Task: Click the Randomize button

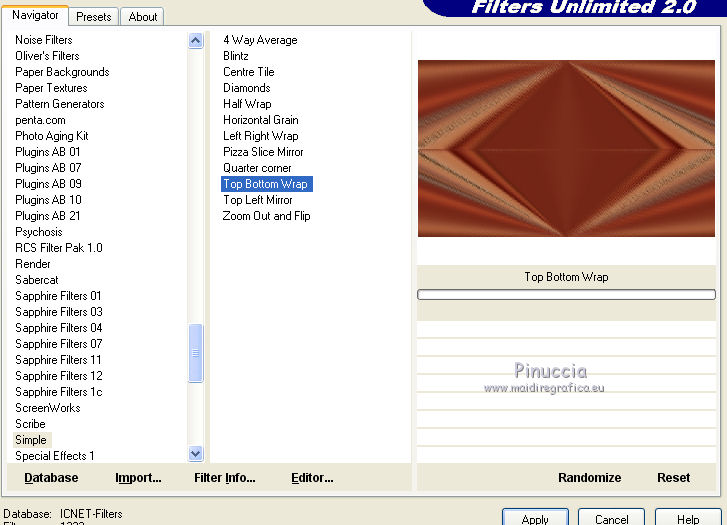Action: point(589,478)
